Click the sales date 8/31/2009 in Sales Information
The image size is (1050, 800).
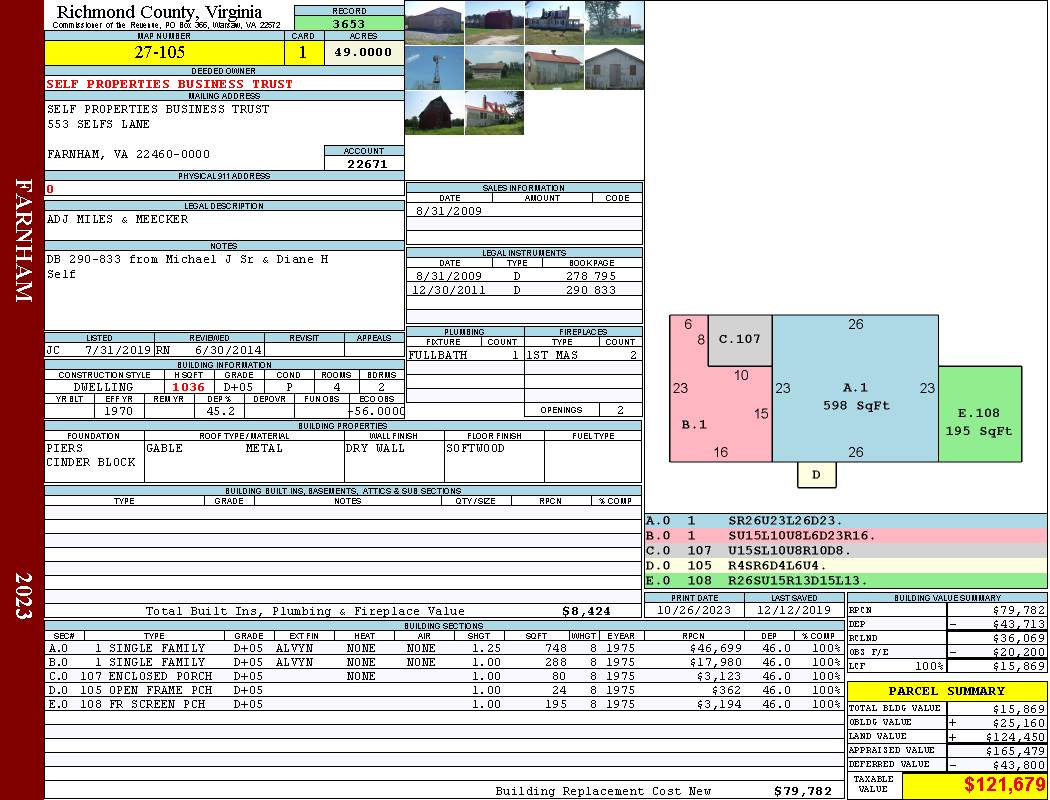(x=449, y=210)
